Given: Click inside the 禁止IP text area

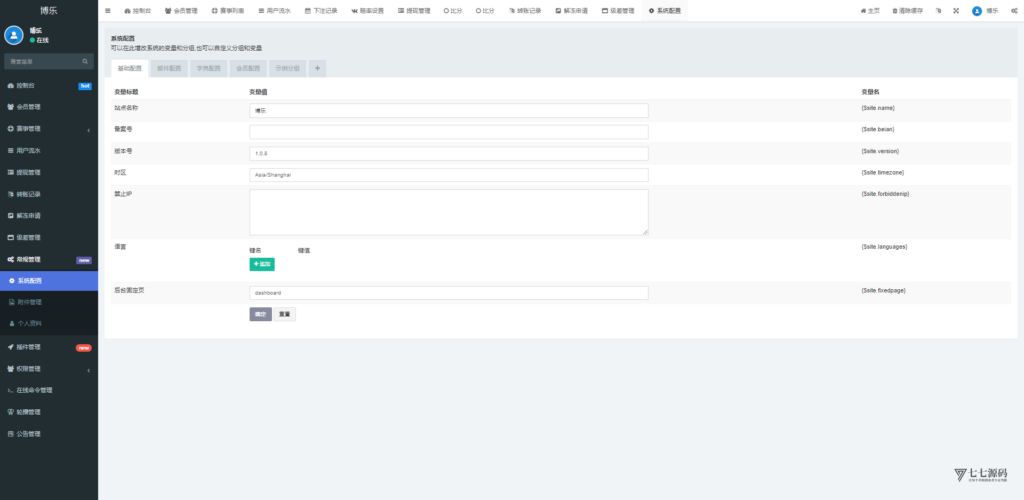Looking at the screenshot, I should [x=448, y=212].
